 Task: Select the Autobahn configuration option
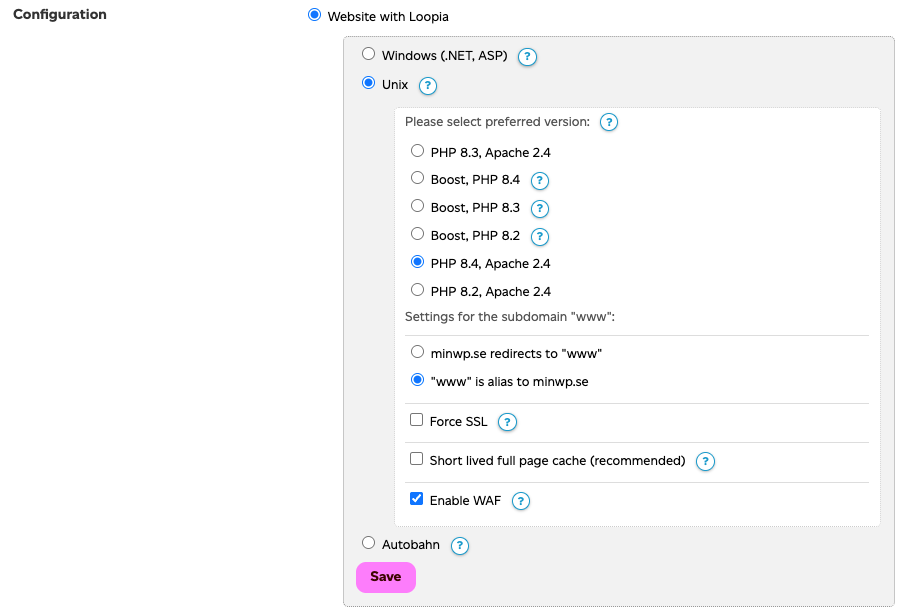pyautogui.click(x=368, y=544)
